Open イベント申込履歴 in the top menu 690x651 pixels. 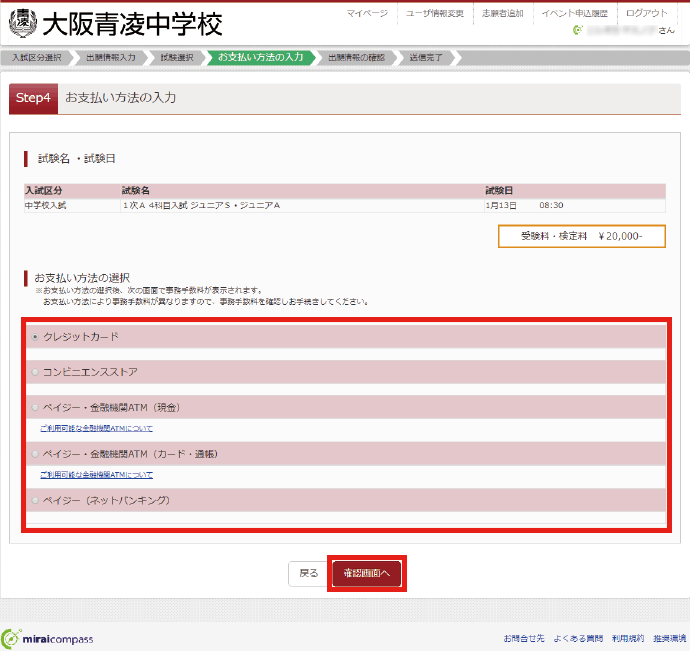[575, 13]
